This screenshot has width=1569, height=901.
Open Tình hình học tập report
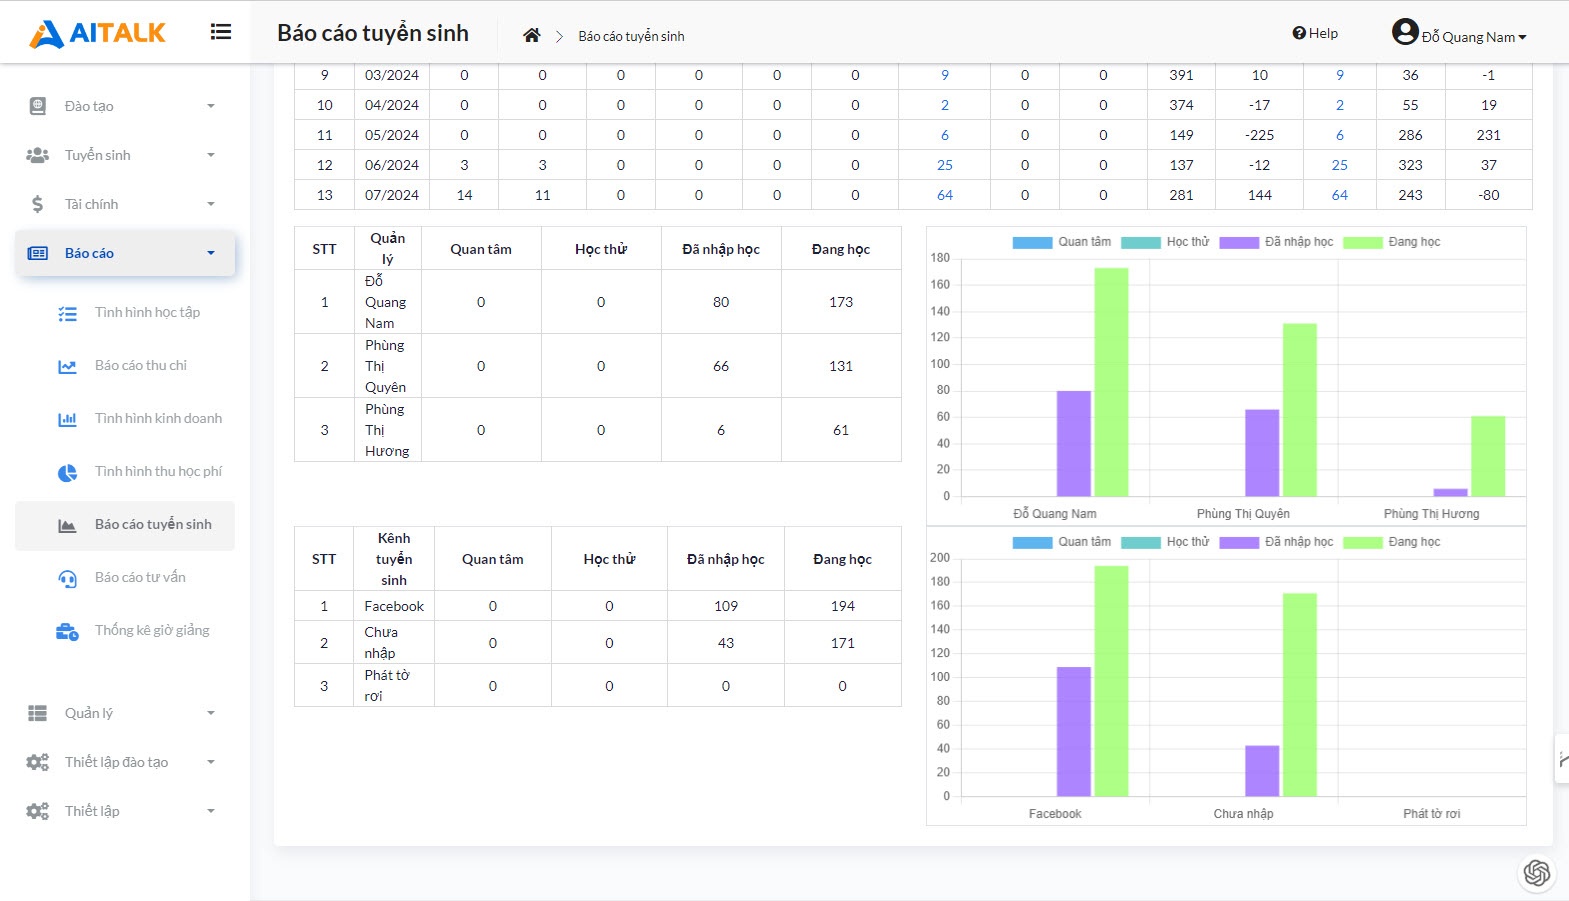pyautogui.click(x=147, y=312)
